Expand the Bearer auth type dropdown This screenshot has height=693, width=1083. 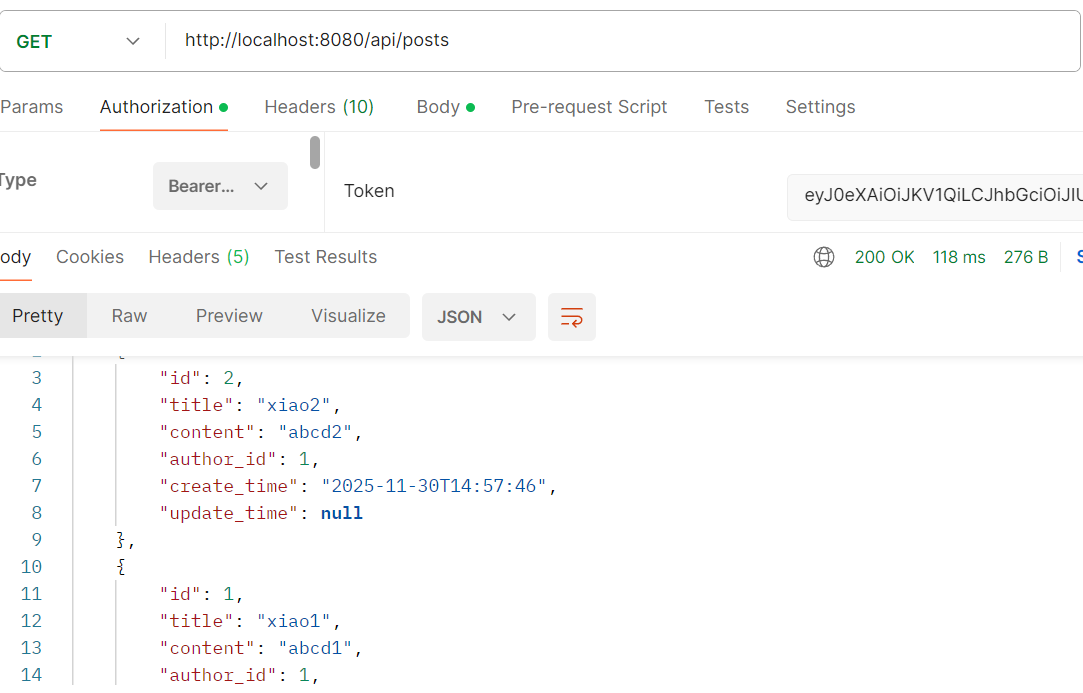220,186
